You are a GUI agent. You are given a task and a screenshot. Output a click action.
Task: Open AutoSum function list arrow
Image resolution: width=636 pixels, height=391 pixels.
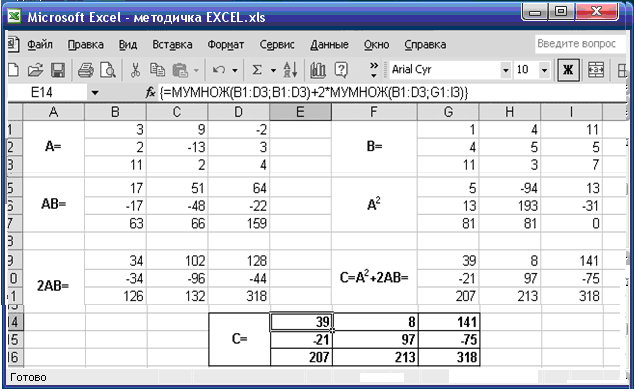point(273,71)
